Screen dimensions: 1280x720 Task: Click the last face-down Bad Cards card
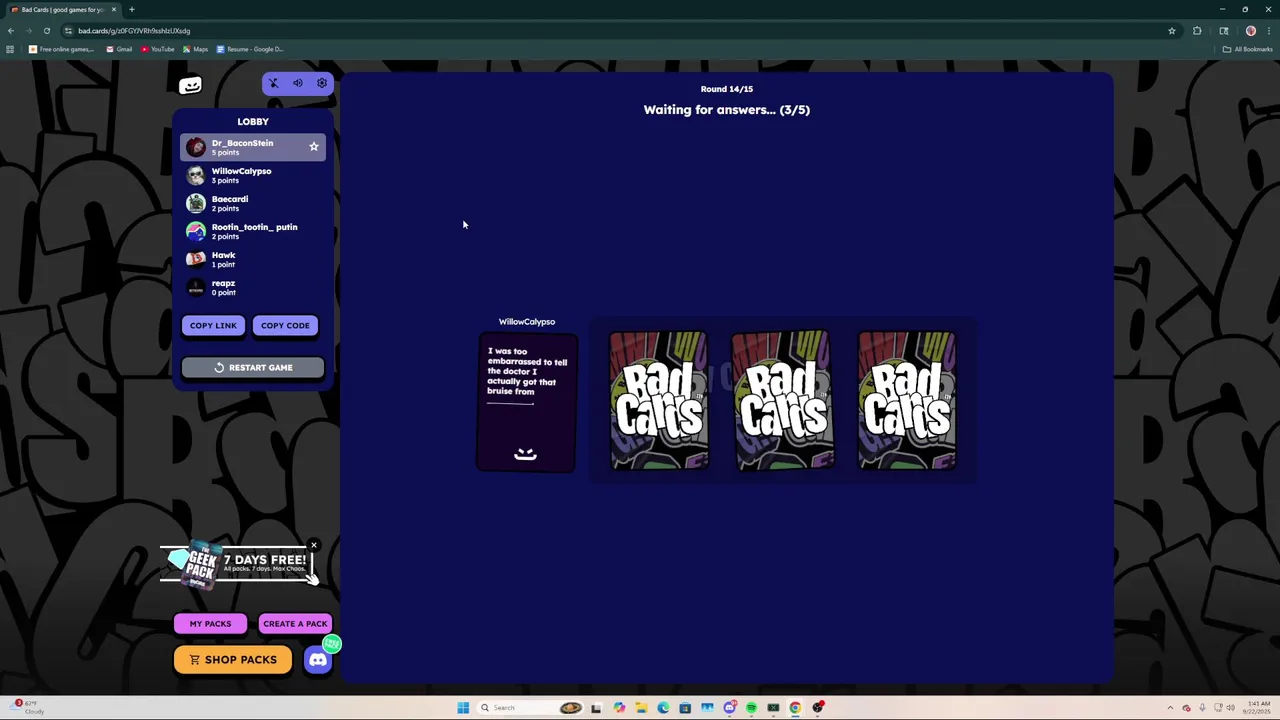(906, 400)
